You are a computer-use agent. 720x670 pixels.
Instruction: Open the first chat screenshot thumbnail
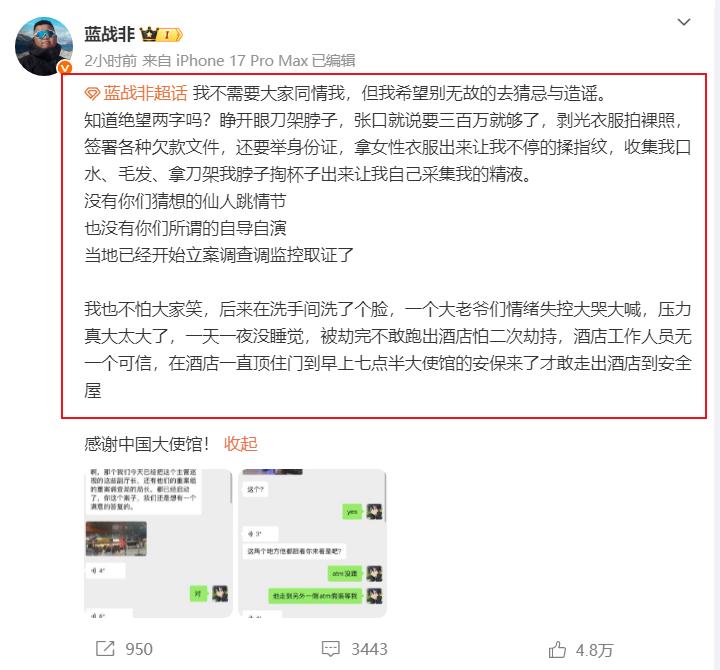[x=158, y=543]
